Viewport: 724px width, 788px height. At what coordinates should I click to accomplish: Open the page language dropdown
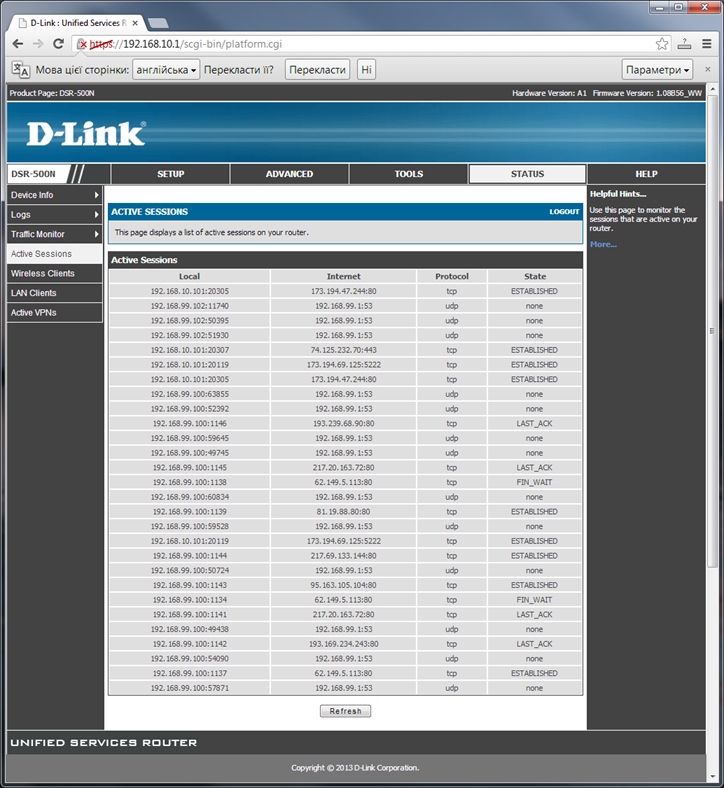166,70
